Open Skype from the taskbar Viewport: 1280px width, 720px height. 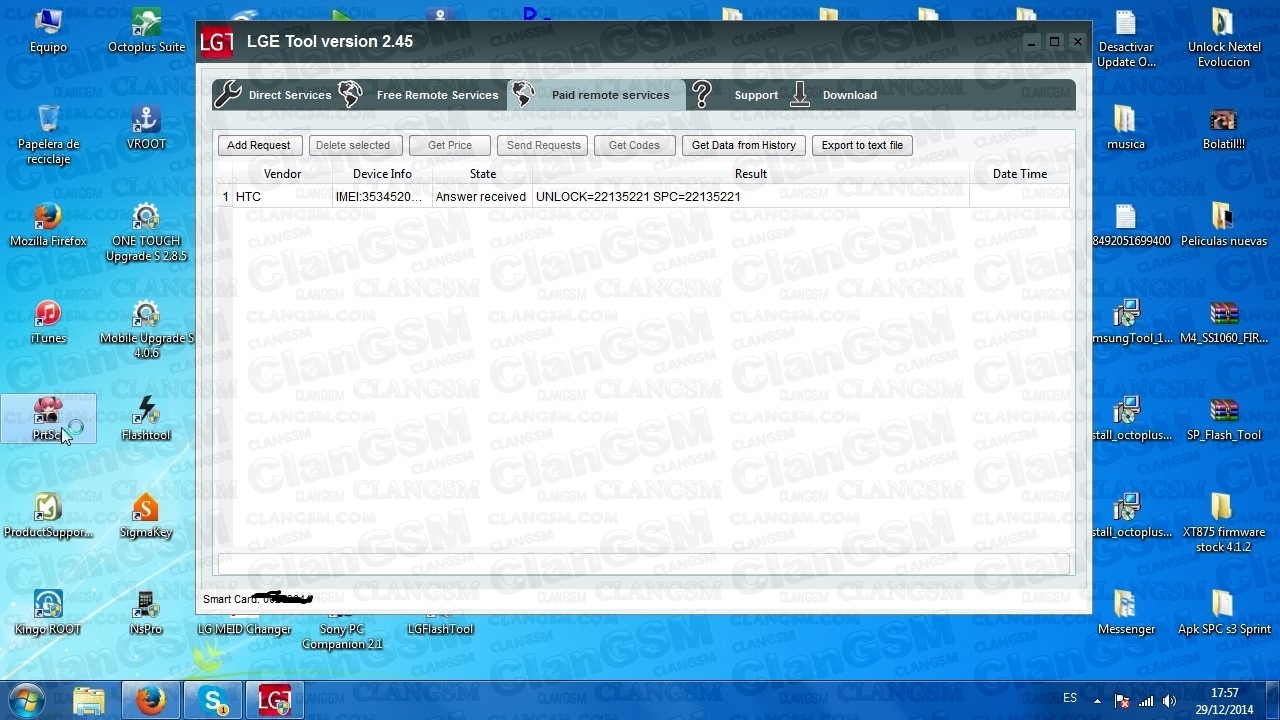tap(215, 700)
